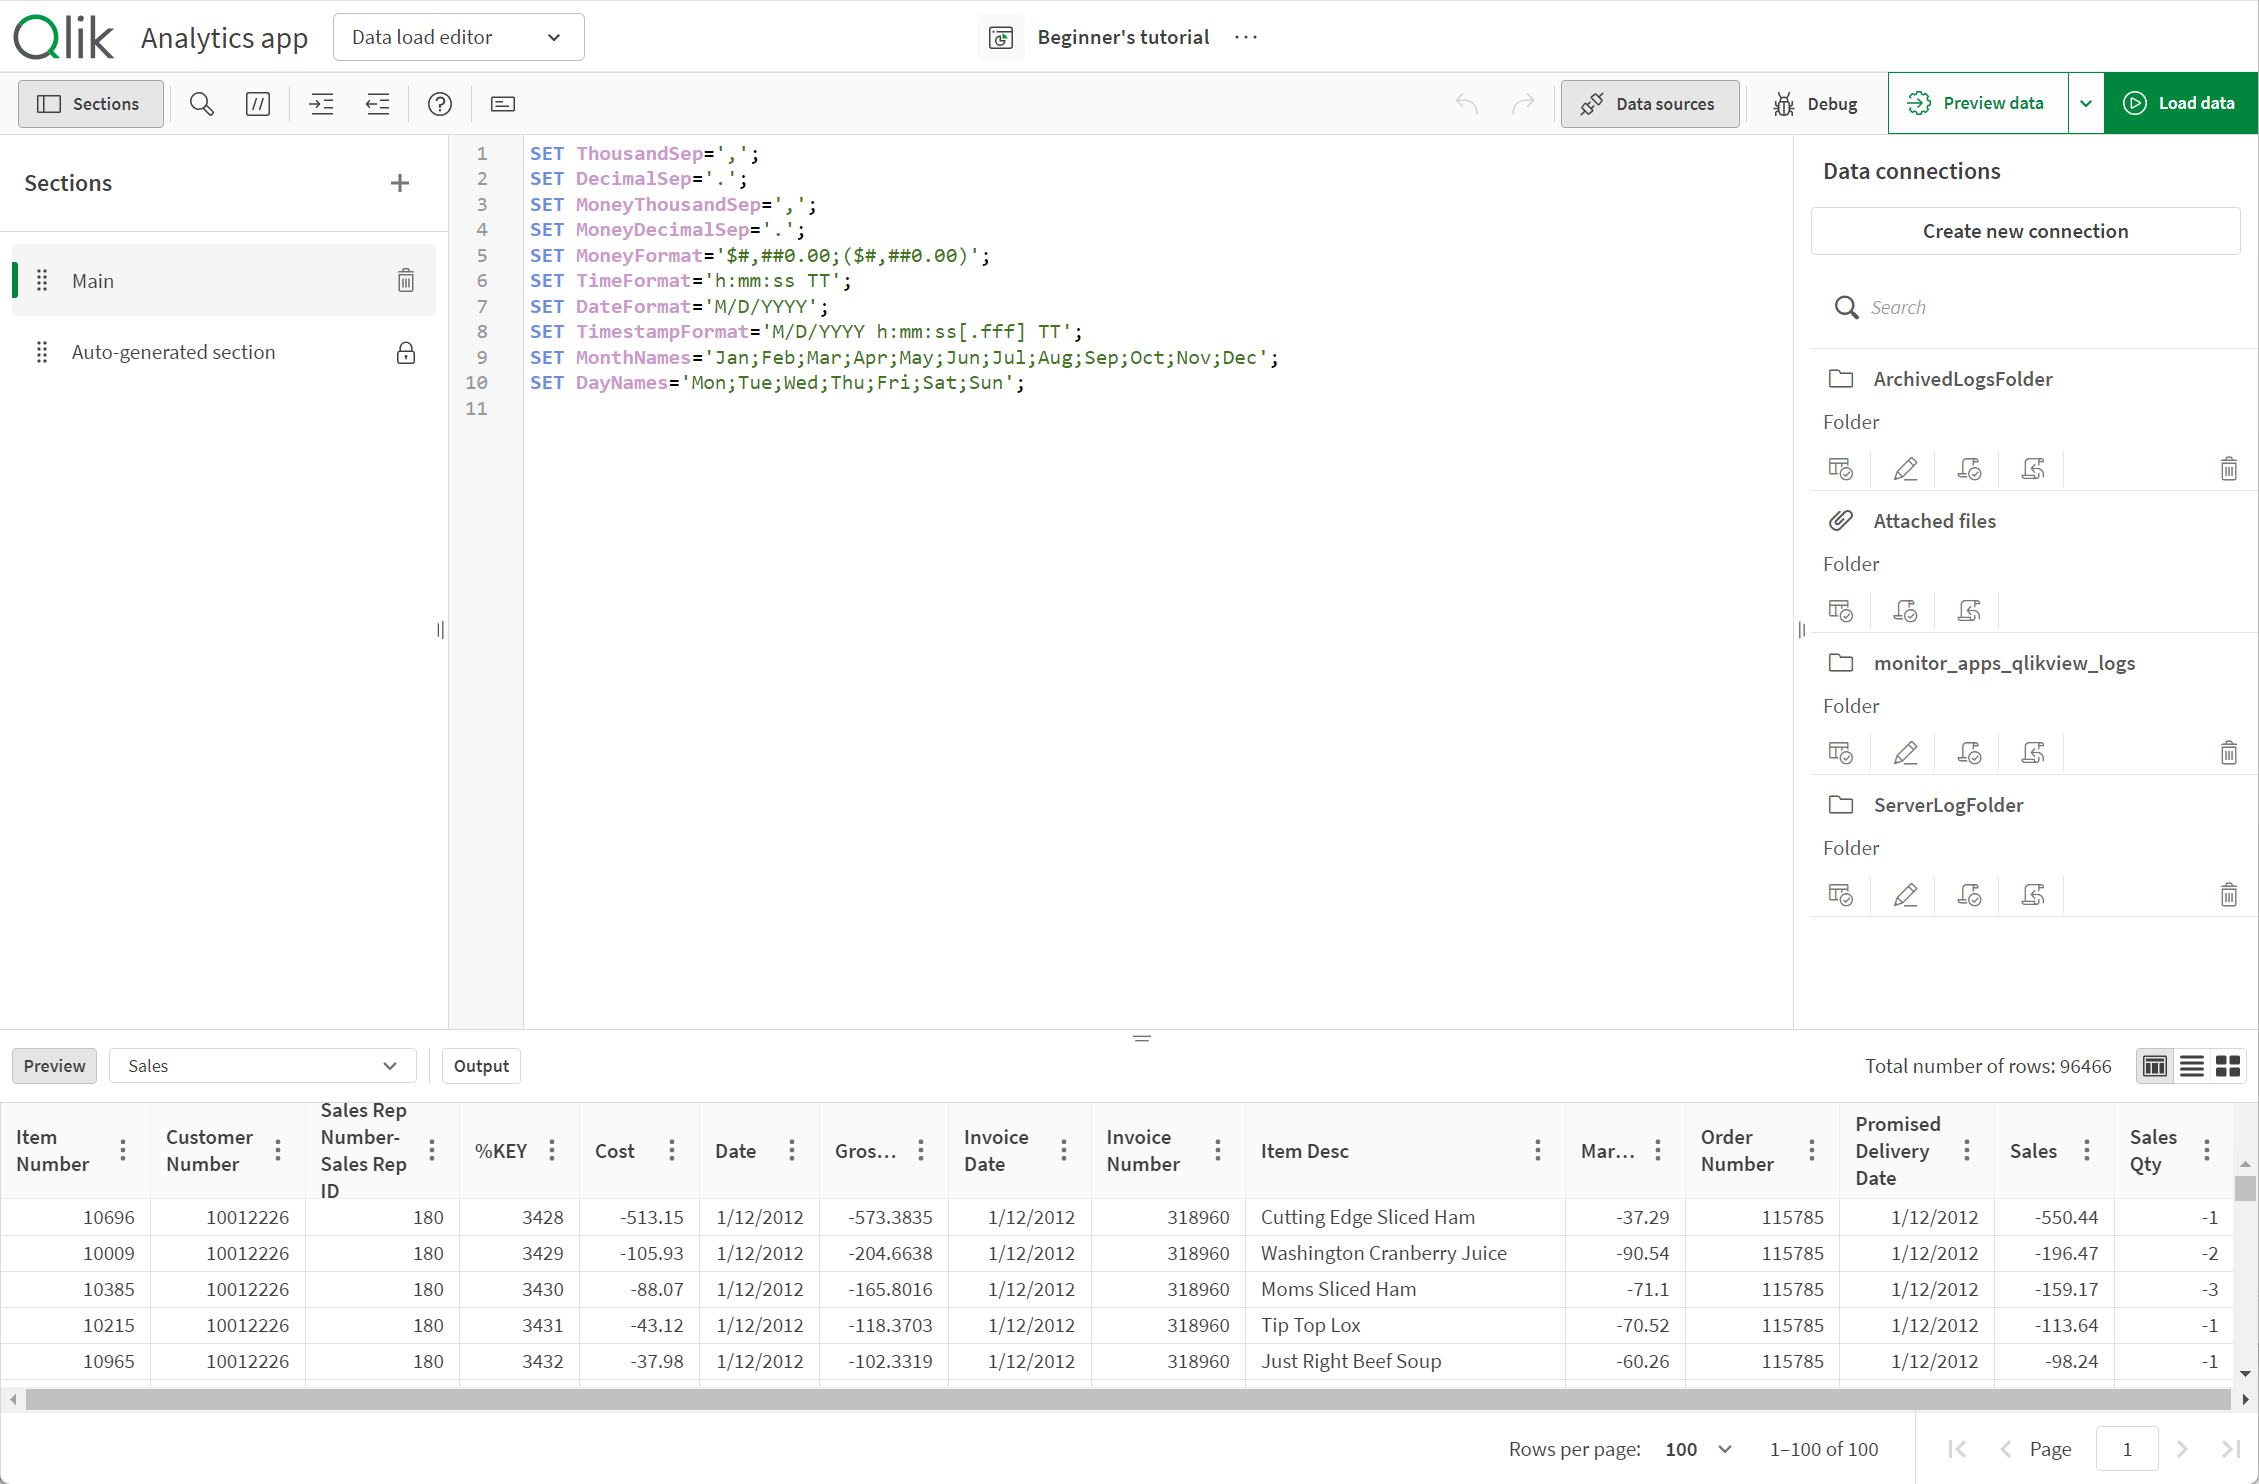Expand Rows per page dropdown
This screenshot has height=1484, width=2259.
pyautogui.click(x=1697, y=1448)
